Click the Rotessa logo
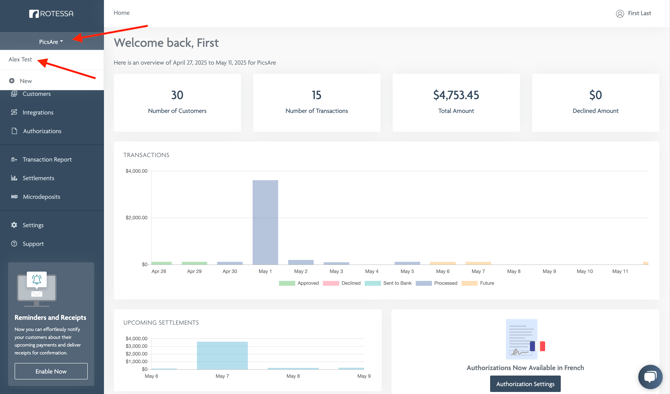This screenshot has height=394, width=670. [51, 14]
